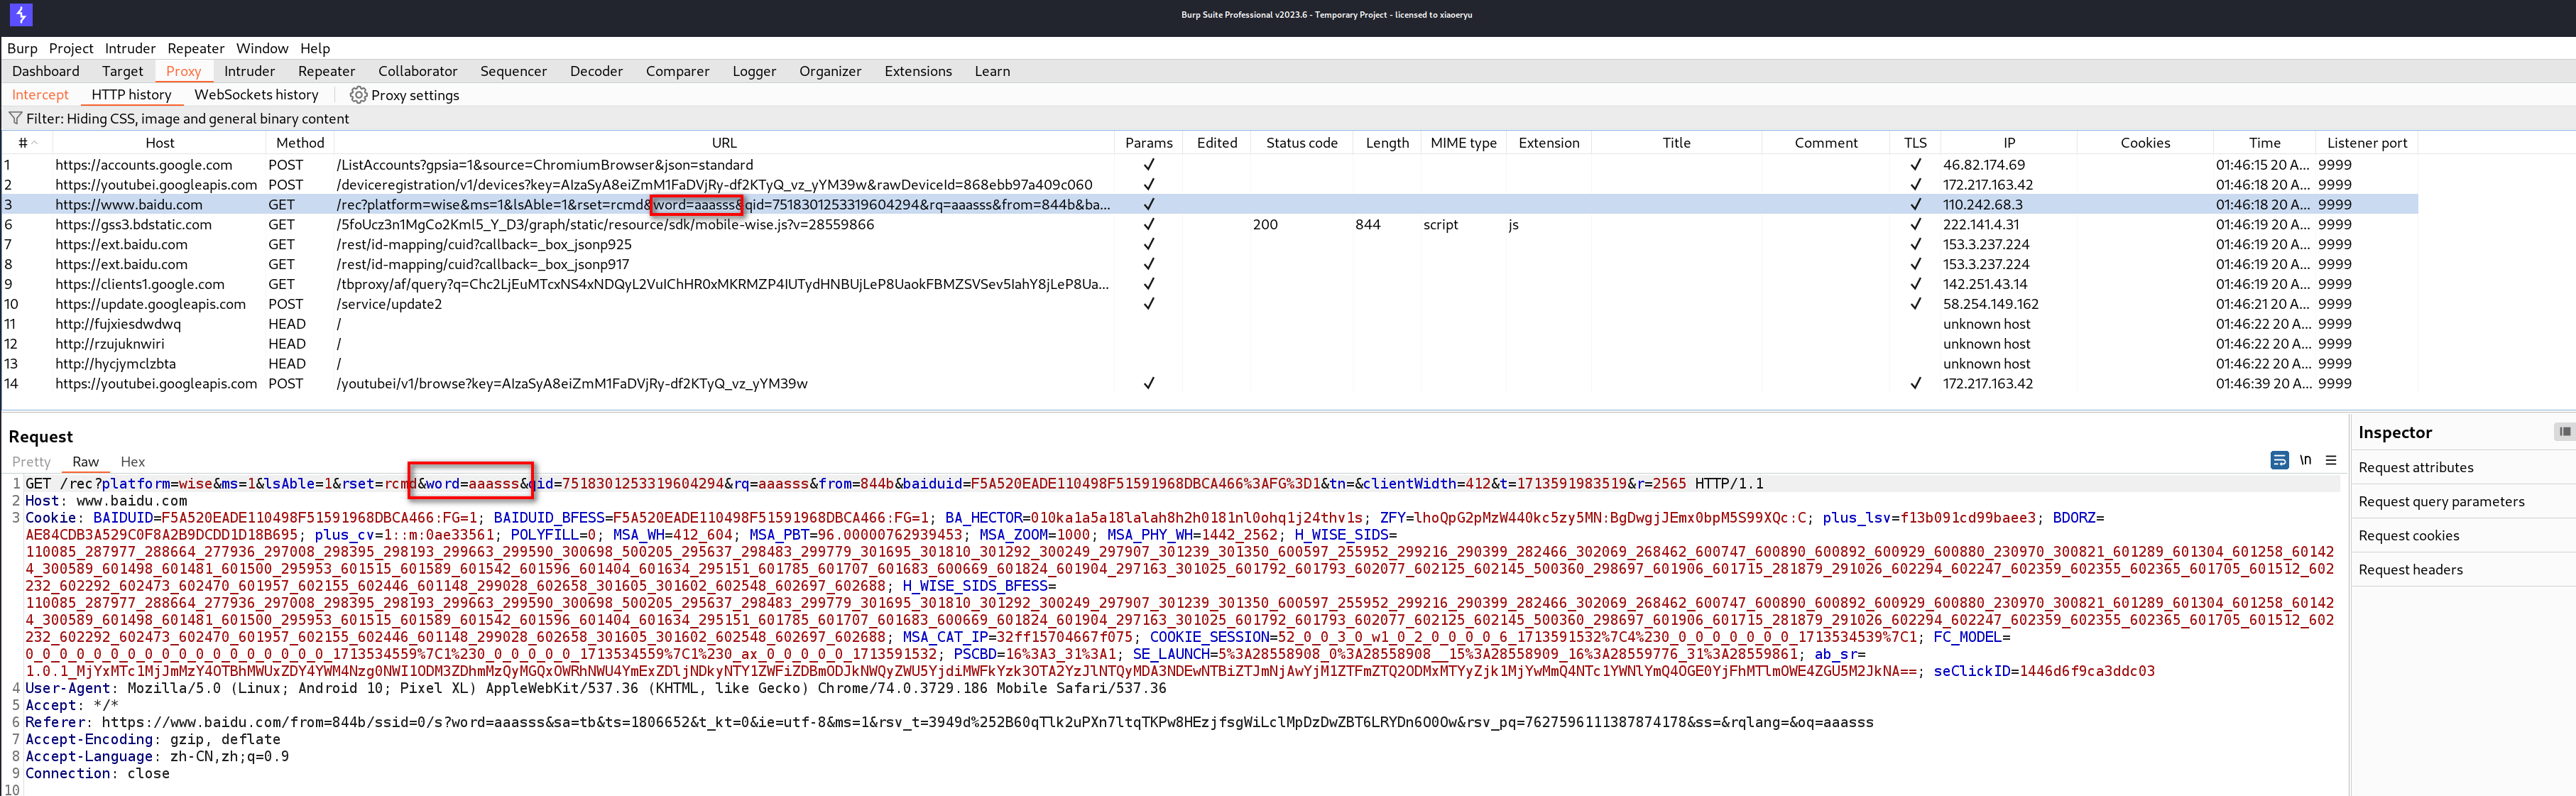The width and height of the screenshot is (2576, 796).
Task: Sort history by Length column
Action: coord(1387,143)
